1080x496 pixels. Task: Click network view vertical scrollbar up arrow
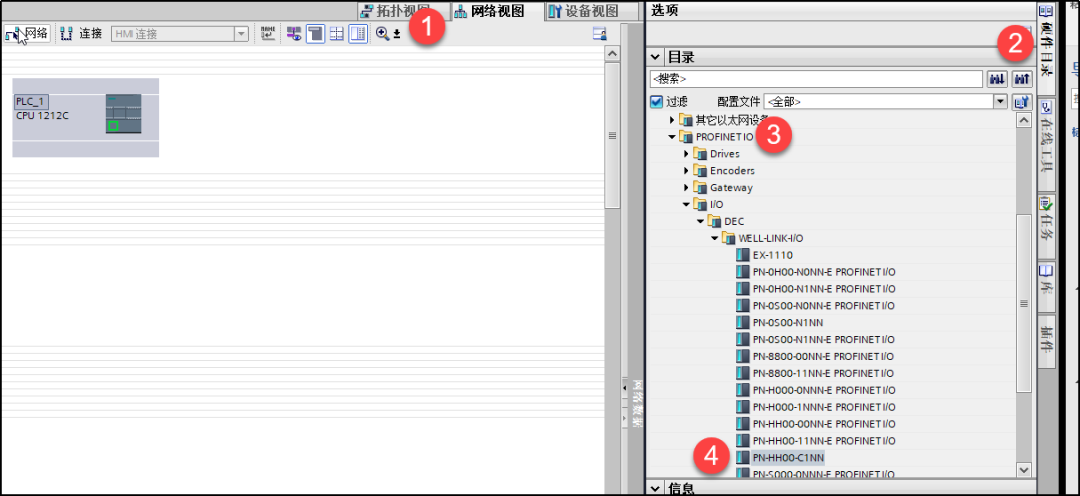(x=612, y=53)
